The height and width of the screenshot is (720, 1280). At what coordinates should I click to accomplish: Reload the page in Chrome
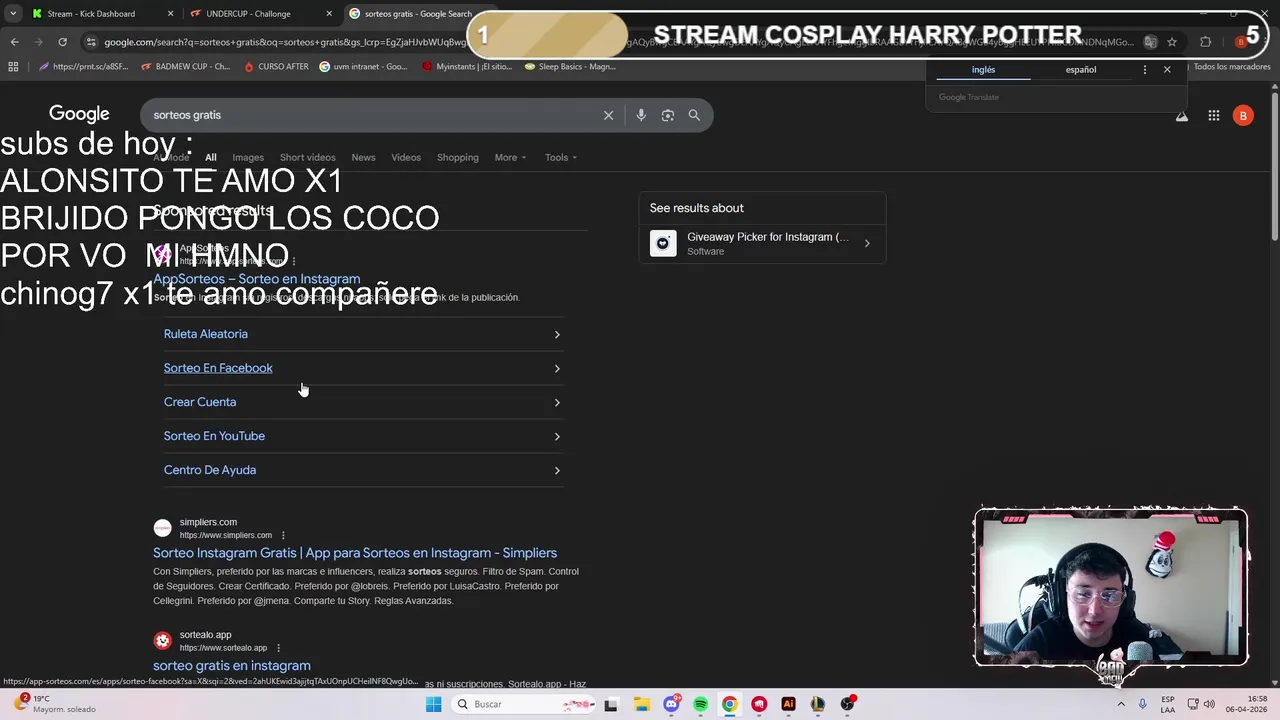click(x=62, y=42)
